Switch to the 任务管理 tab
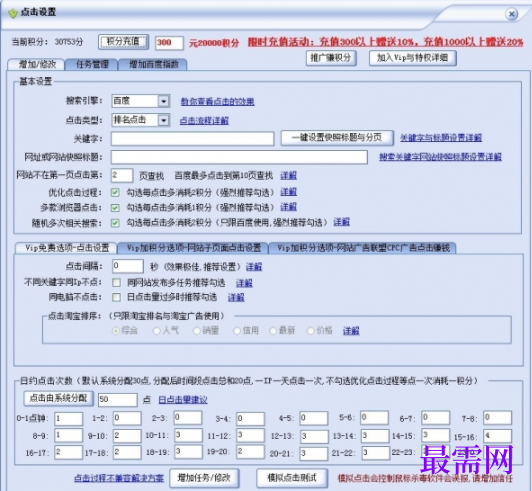 click(92, 64)
